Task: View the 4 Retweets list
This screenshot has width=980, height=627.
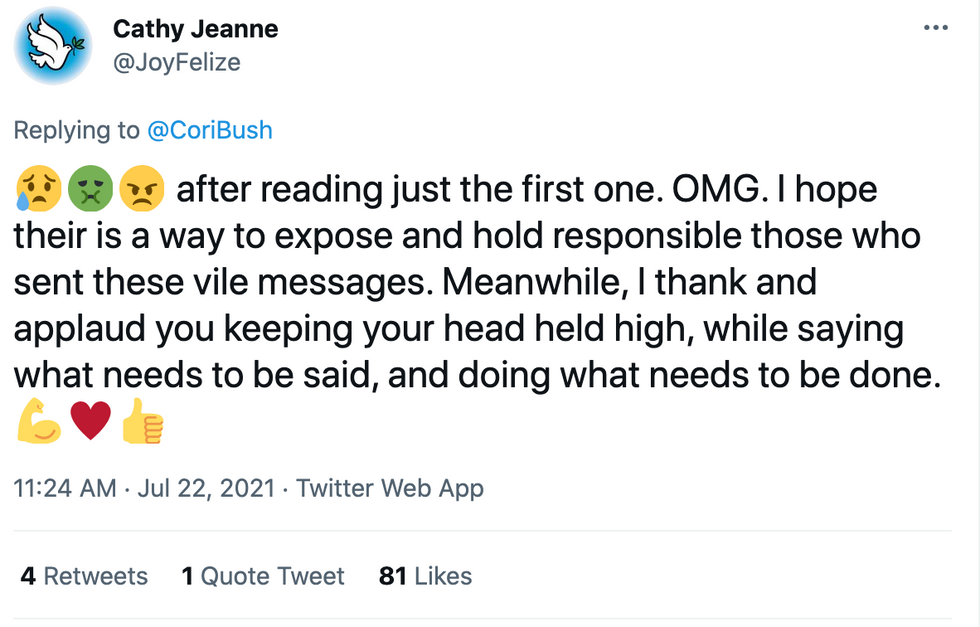Action: coord(84,576)
